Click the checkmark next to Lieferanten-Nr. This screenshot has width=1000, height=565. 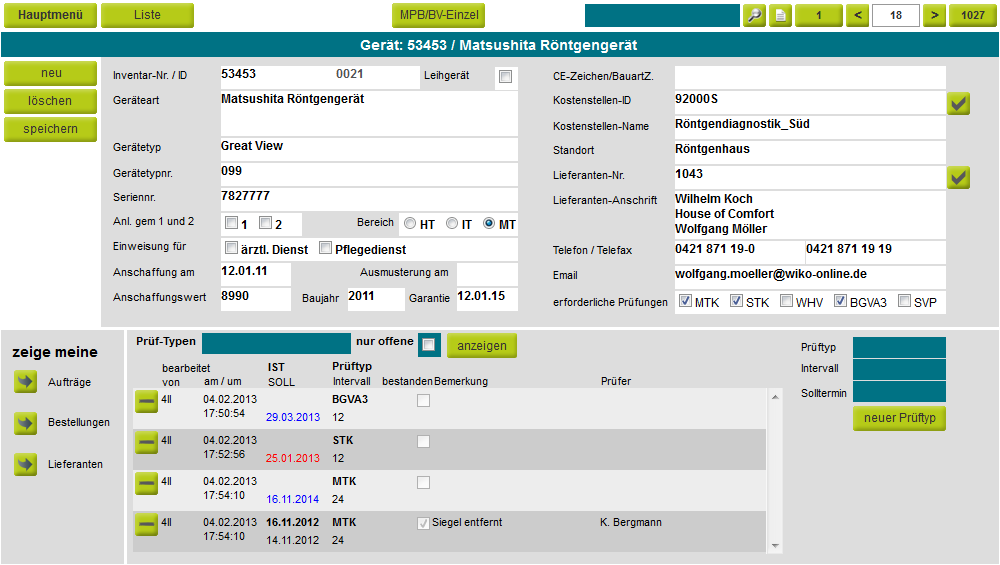click(x=958, y=177)
